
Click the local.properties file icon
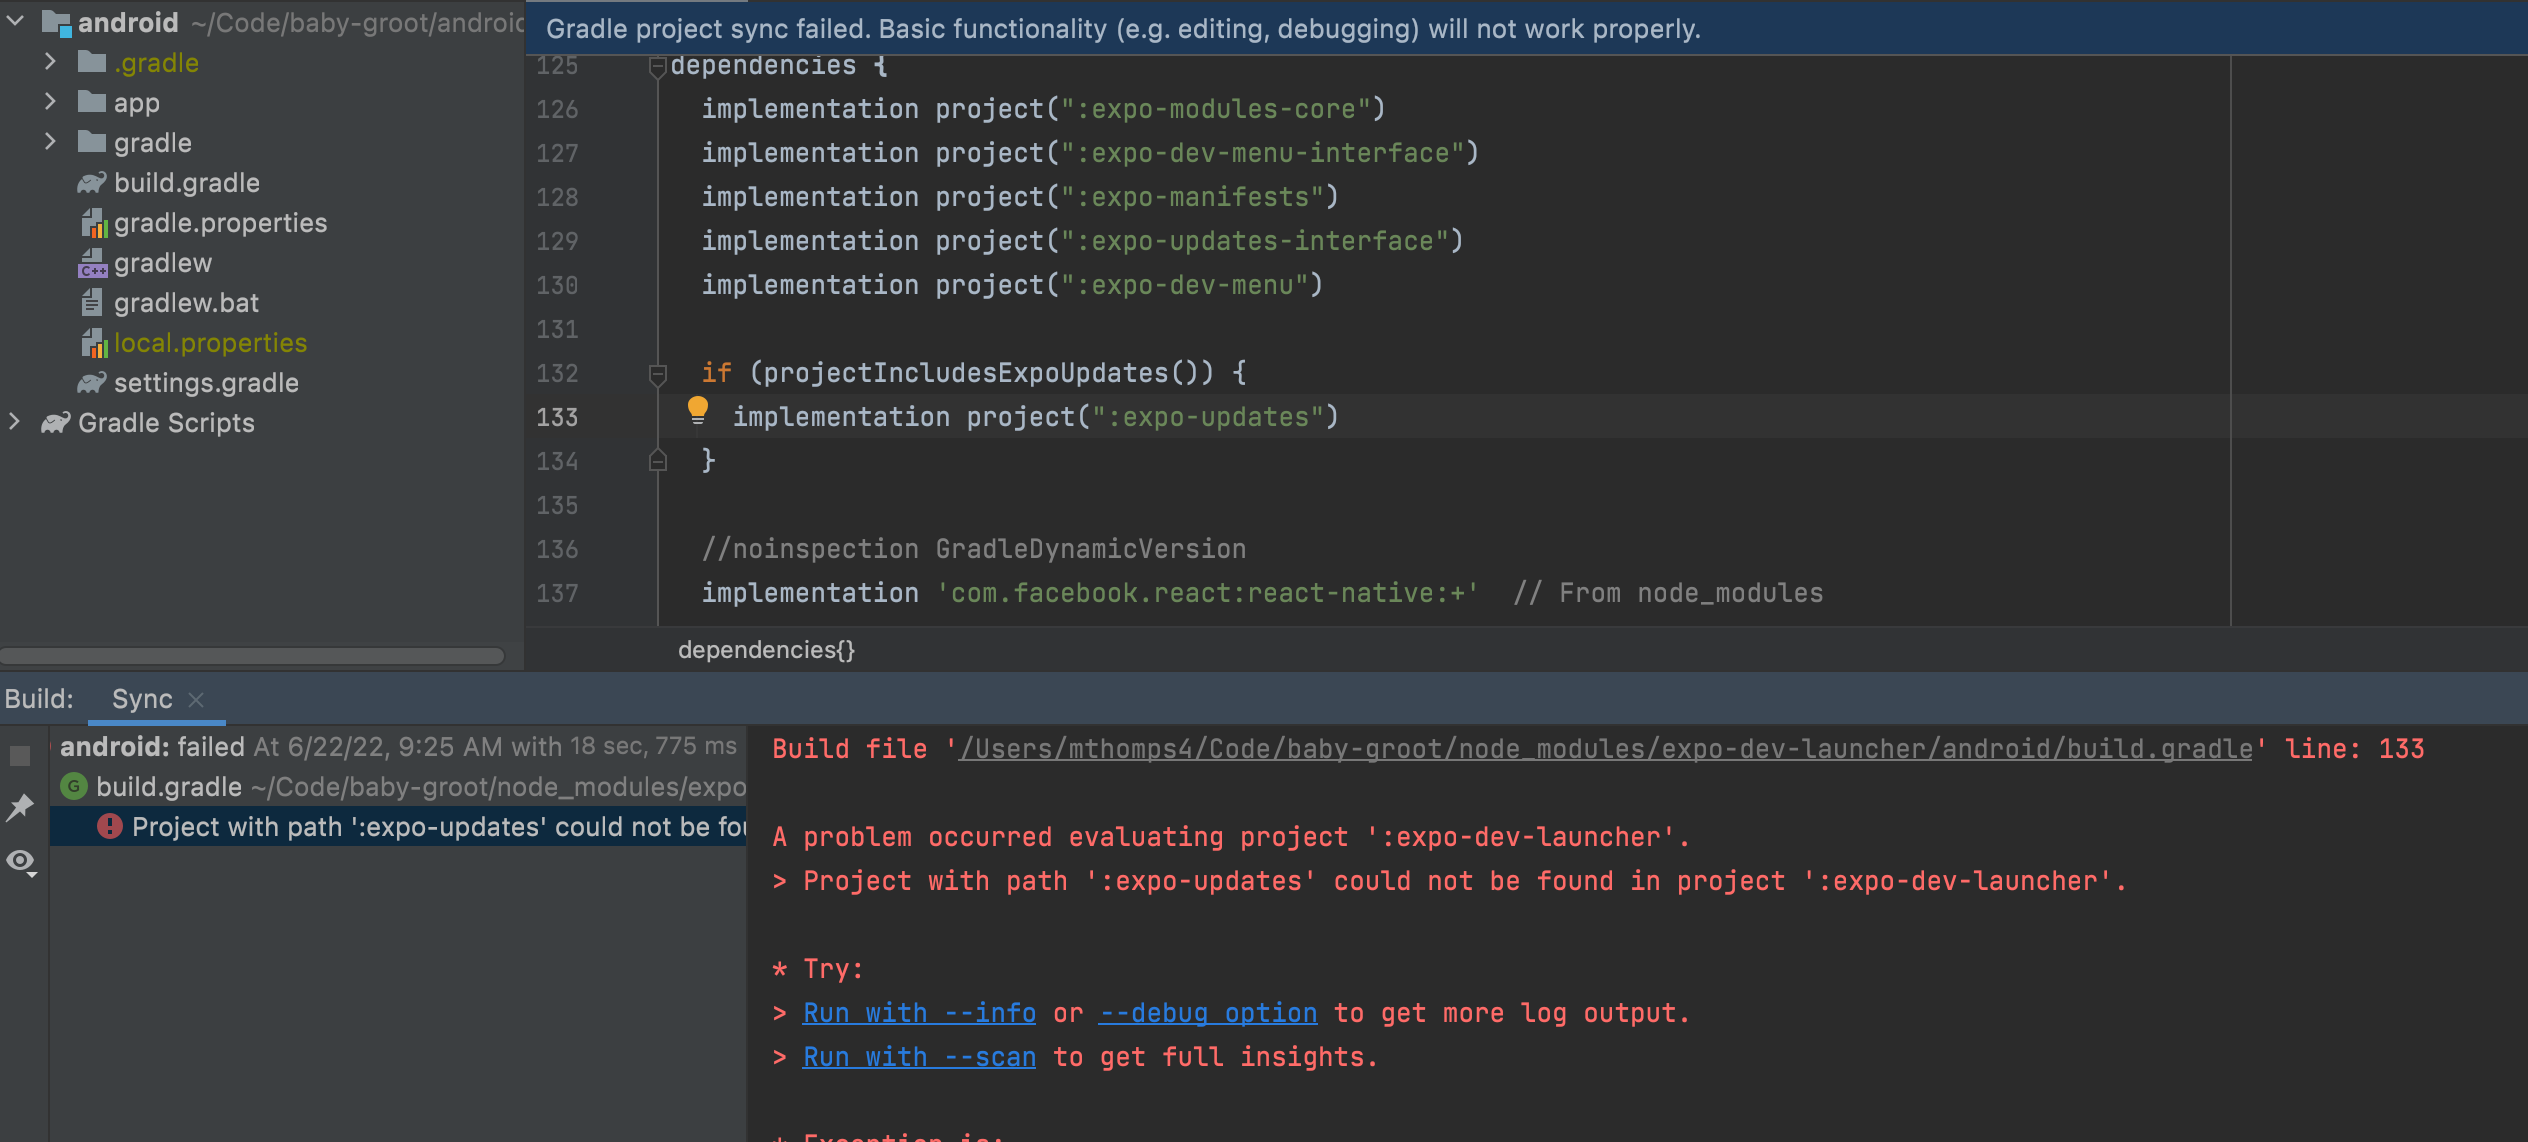pos(96,342)
